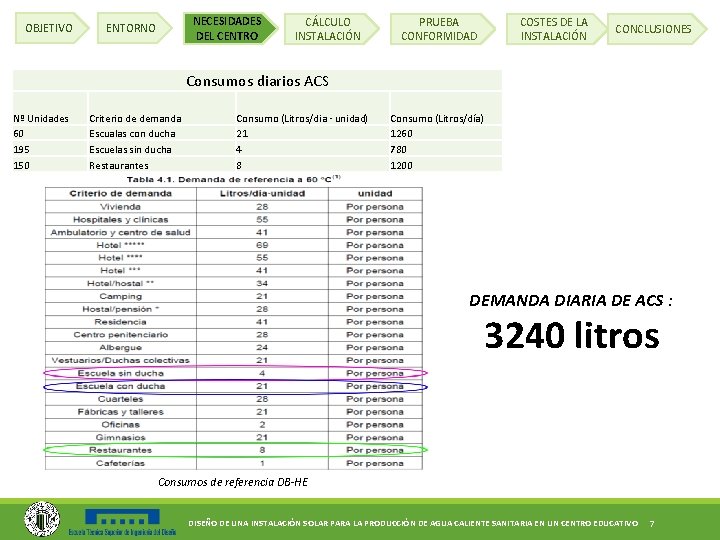Select the 'Vivienda' row label
This screenshot has width=720, height=540.
coord(120,207)
